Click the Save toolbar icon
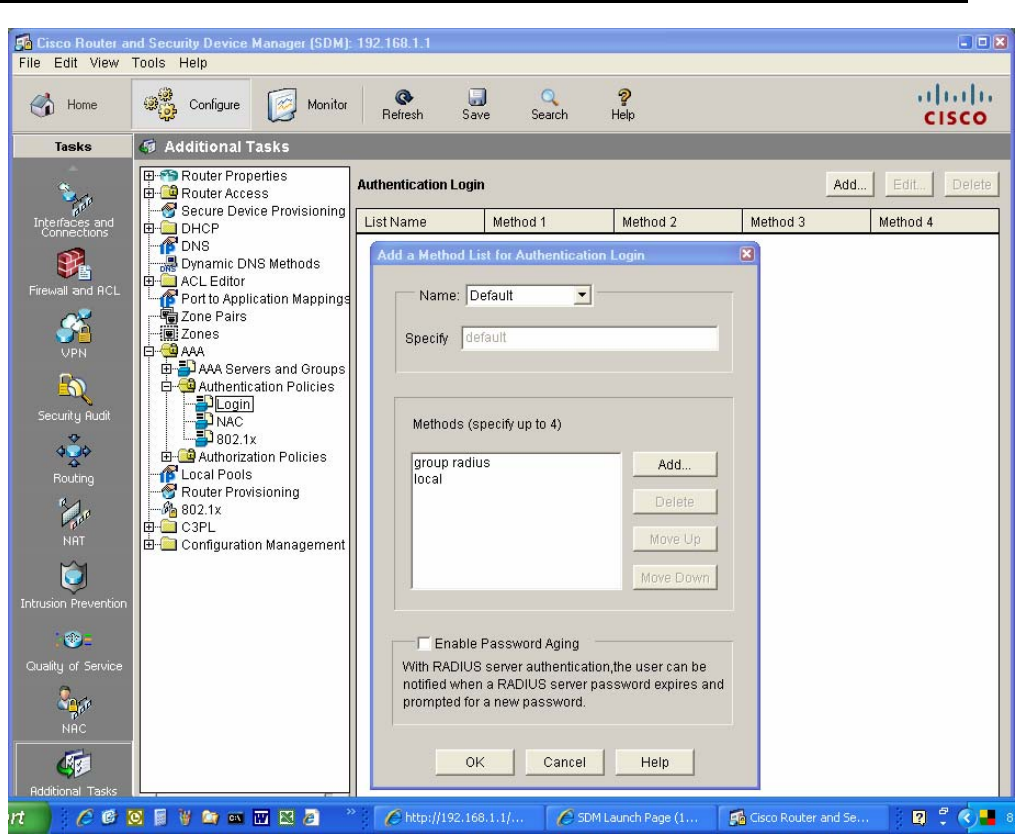 coord(476,105)
